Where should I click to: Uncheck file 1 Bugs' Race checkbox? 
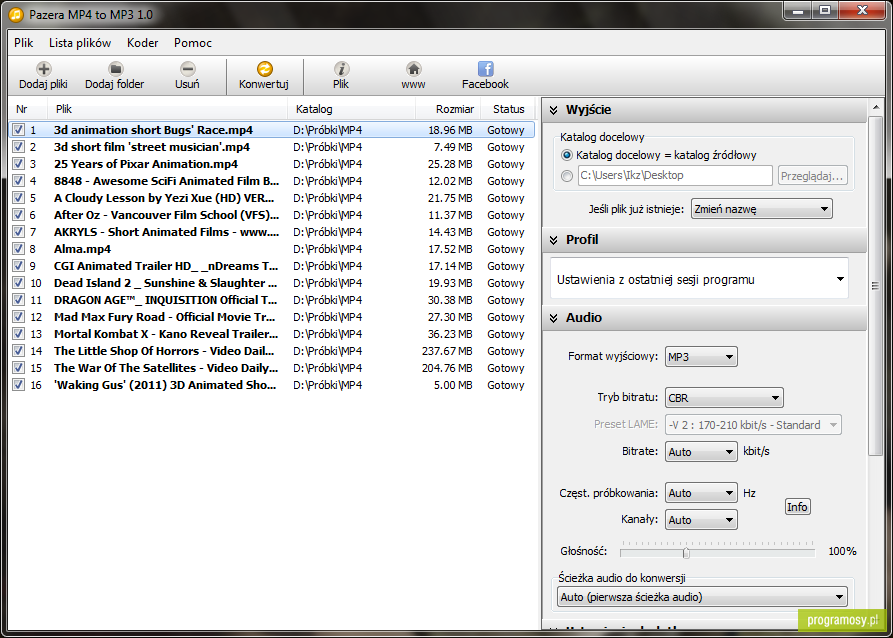[x=19, y=130]
